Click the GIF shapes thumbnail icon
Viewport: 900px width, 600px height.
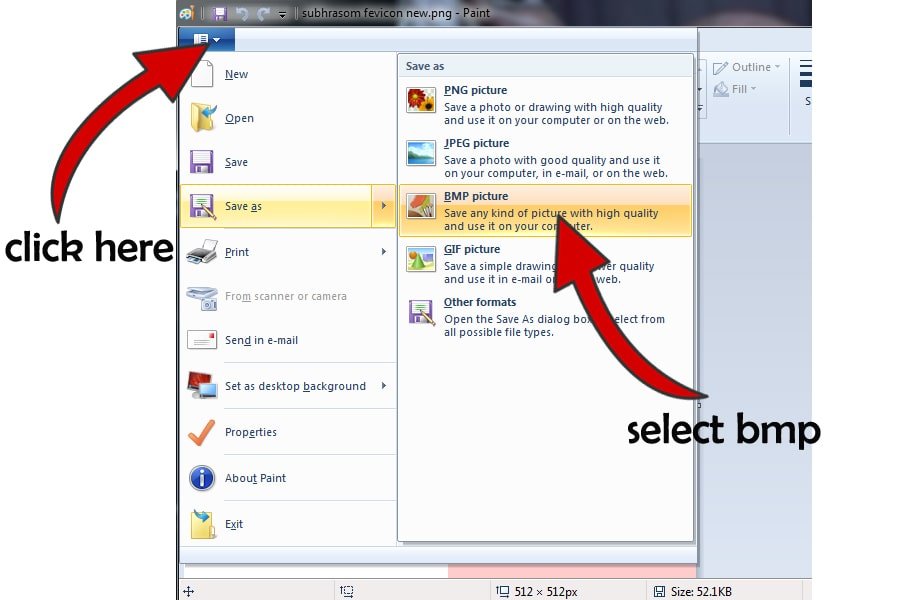point(421,259)
